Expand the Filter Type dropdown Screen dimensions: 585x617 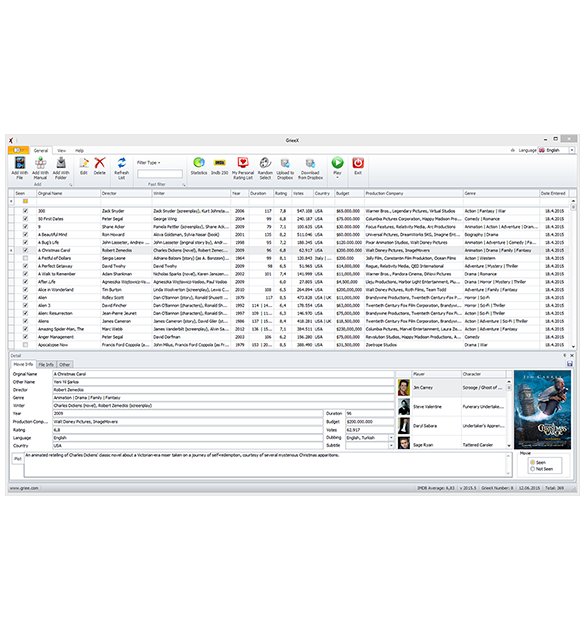click(x=149, y=163)
